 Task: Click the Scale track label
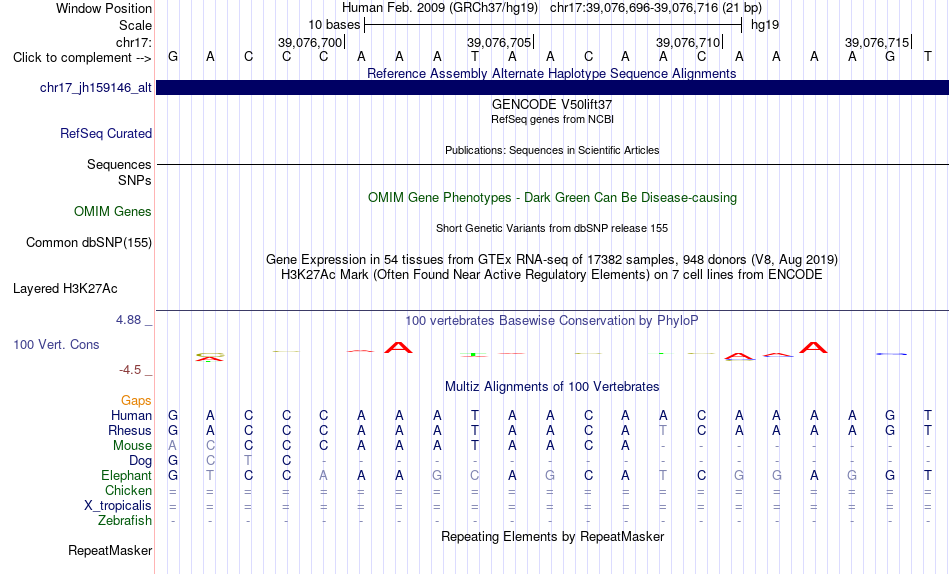135,25
